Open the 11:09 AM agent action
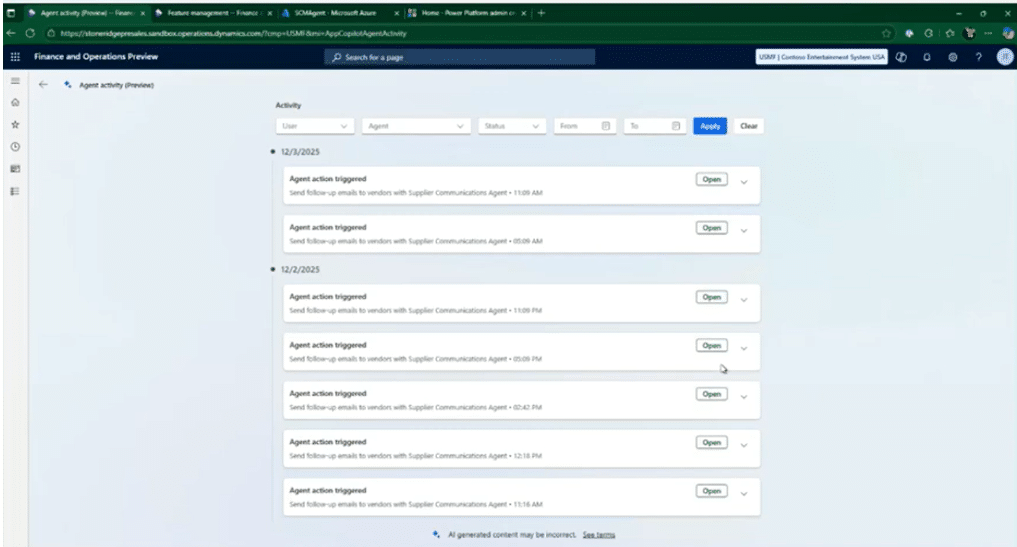The height and width of the screenshot is (547, 1017). [x=712, y=179]
